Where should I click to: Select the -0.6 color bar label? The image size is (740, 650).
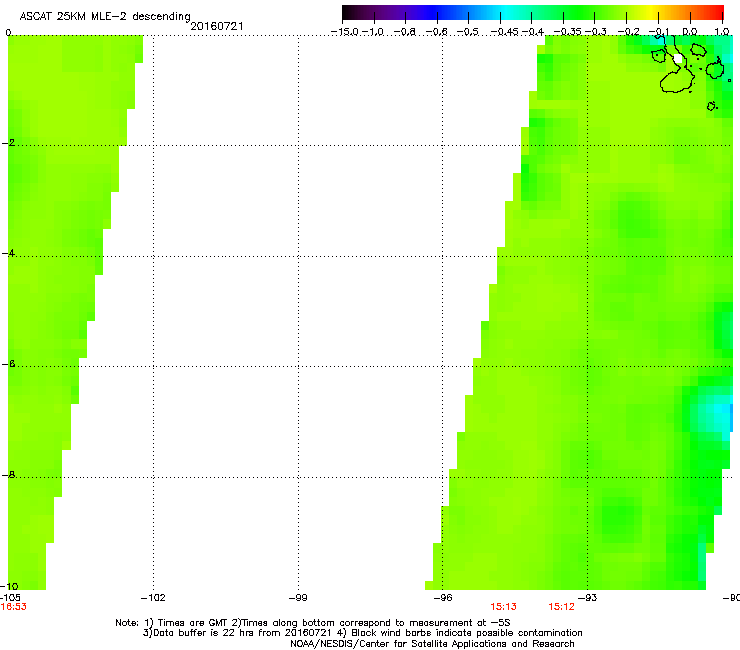[x=437, y=32]
